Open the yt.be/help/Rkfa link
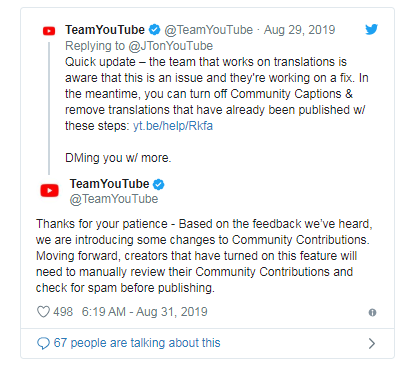Screen dimensions: 419x369 173,126
